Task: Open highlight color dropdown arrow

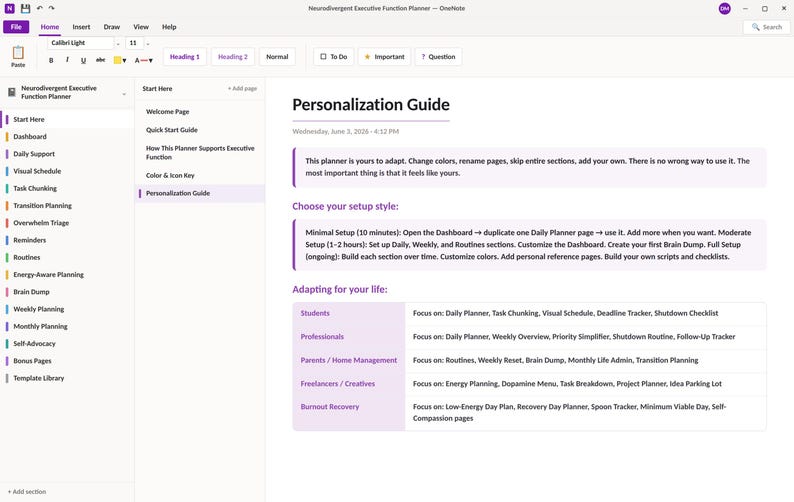Action: tap(125, 61)
